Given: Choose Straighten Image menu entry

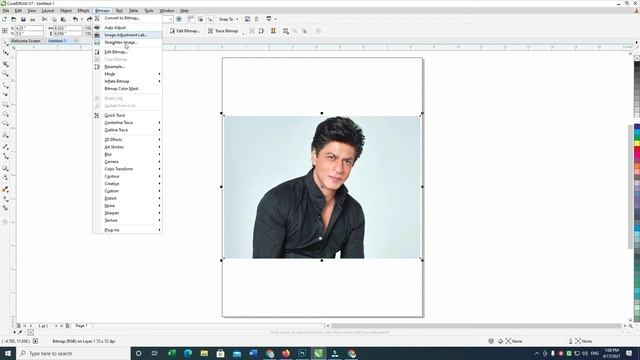Looking at the screenshot, I should [x=127, y=42].
